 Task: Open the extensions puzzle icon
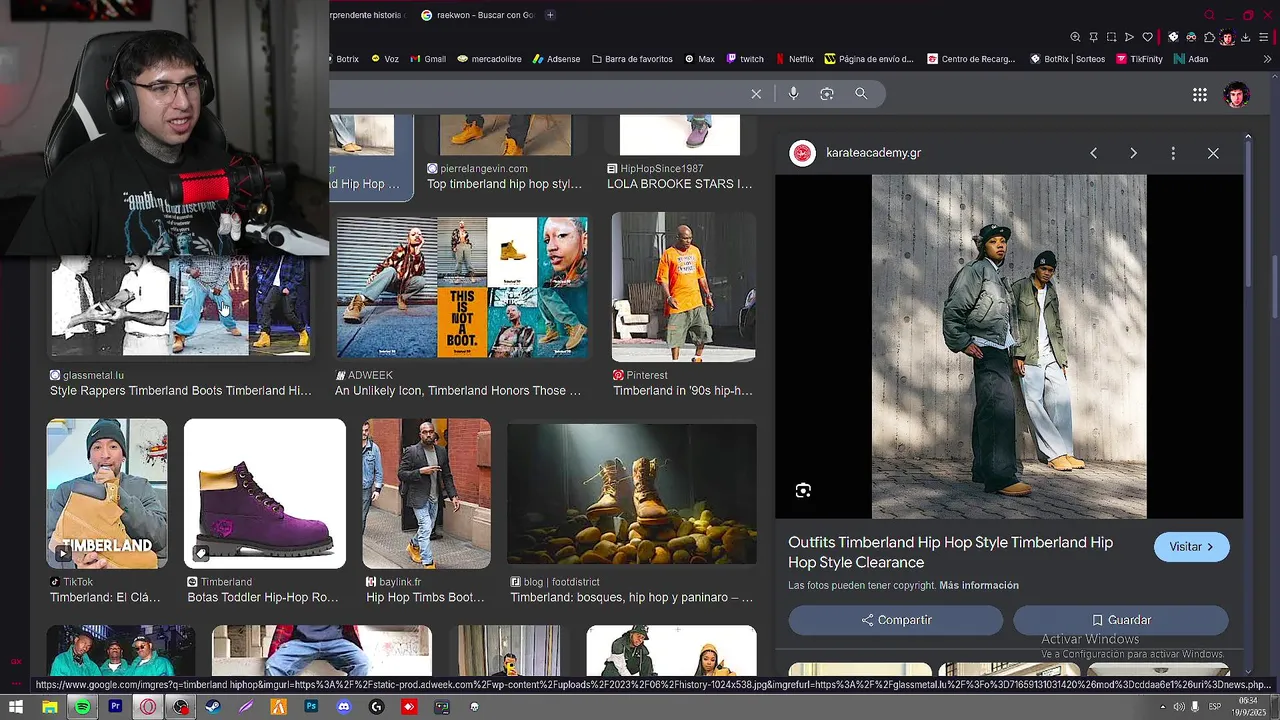click(x=1209, y=37)
